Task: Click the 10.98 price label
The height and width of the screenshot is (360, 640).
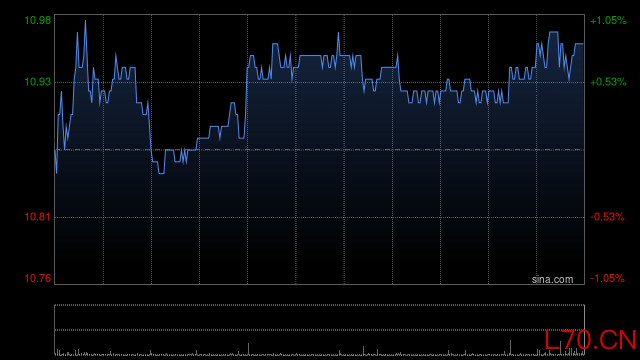Action: 38,20
